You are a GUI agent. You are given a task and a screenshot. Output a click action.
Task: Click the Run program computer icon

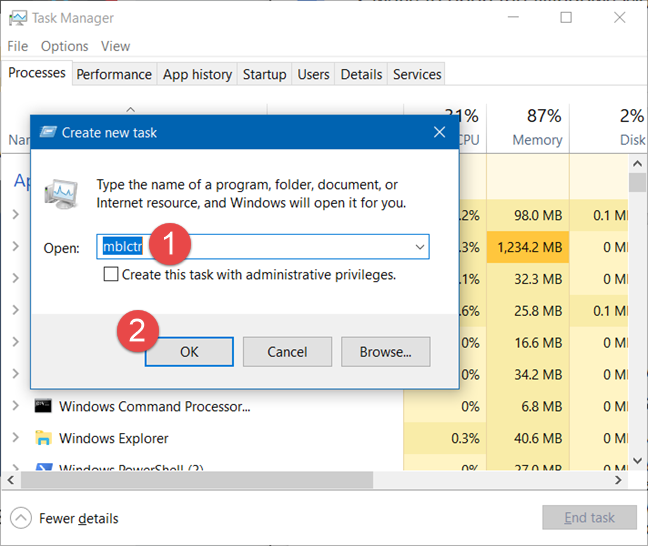pos(61,194)
